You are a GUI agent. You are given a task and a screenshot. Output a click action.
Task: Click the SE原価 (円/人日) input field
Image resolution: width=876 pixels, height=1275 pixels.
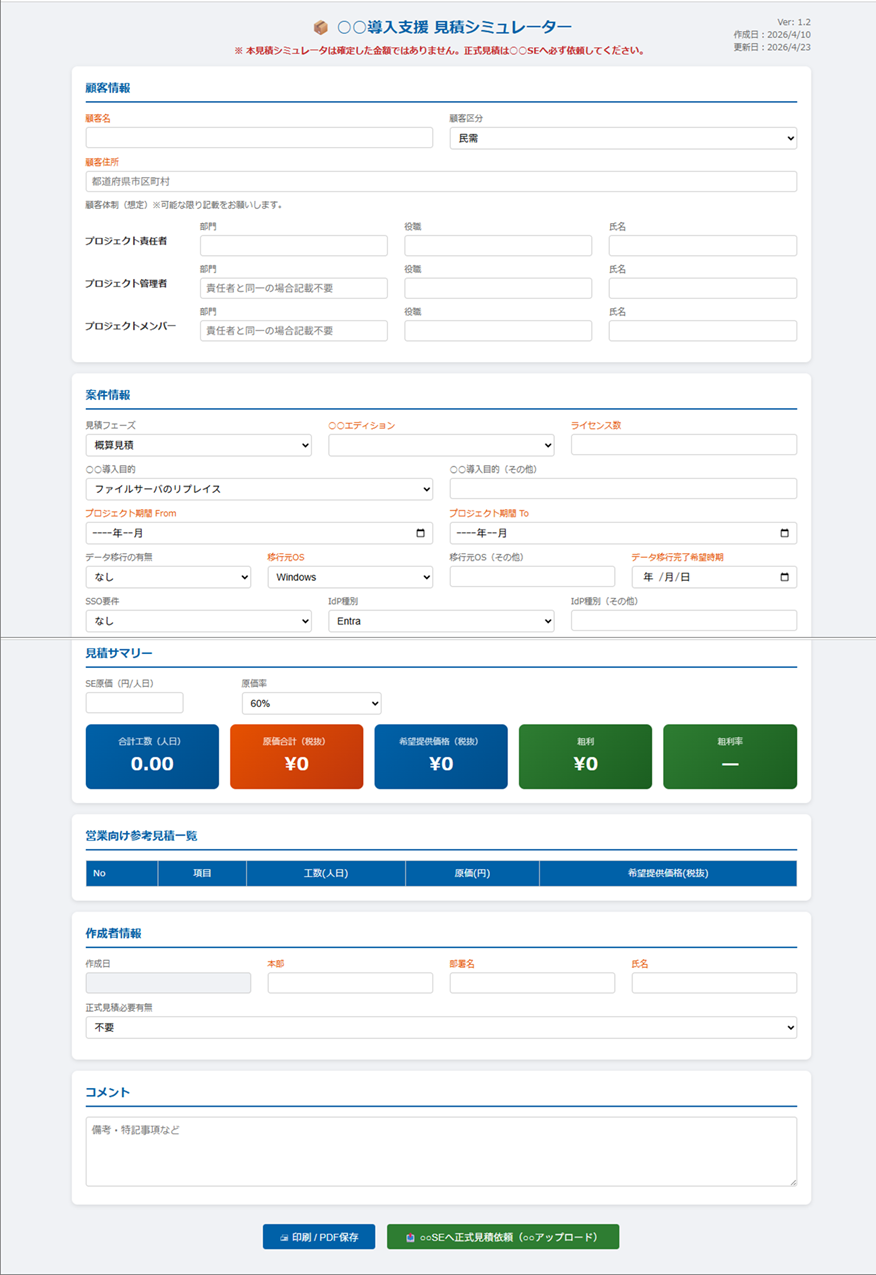[134, 703]
